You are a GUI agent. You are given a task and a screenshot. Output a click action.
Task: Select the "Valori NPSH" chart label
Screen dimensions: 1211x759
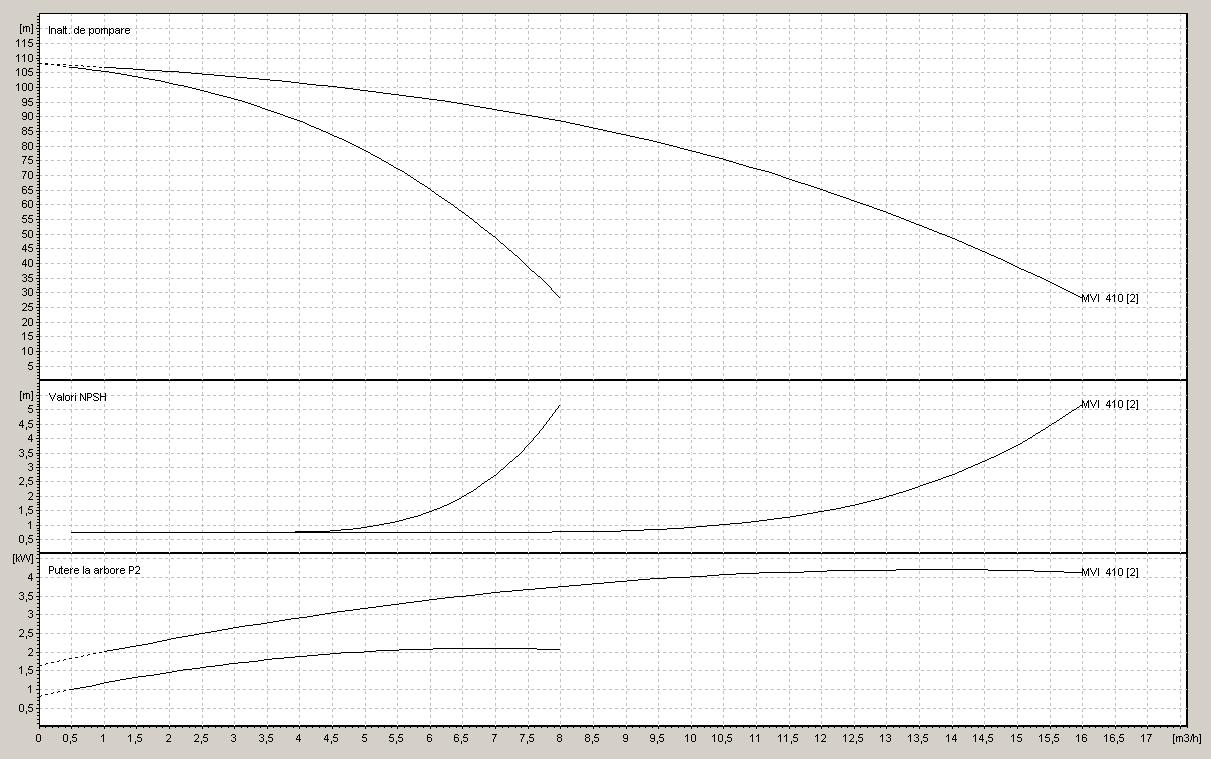tap(77, 397)
